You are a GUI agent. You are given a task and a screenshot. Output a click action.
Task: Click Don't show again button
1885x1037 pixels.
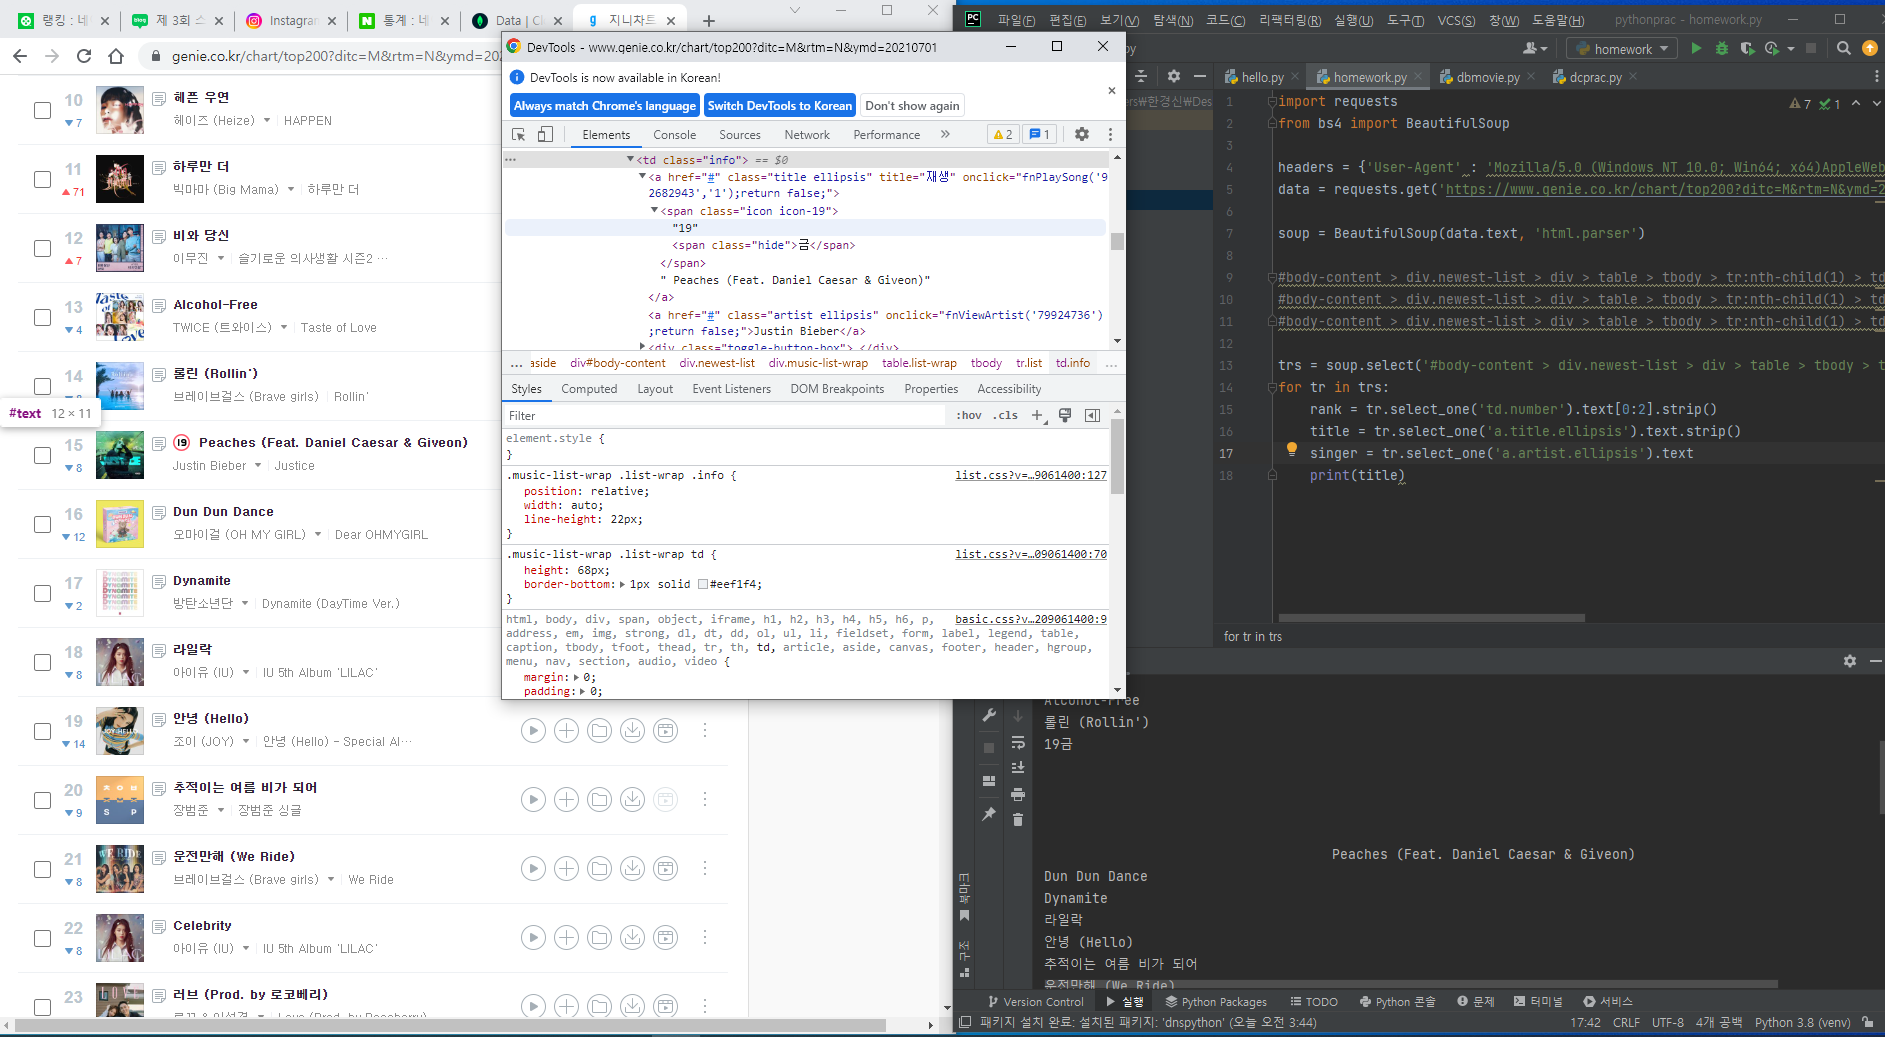pos(912,105)
